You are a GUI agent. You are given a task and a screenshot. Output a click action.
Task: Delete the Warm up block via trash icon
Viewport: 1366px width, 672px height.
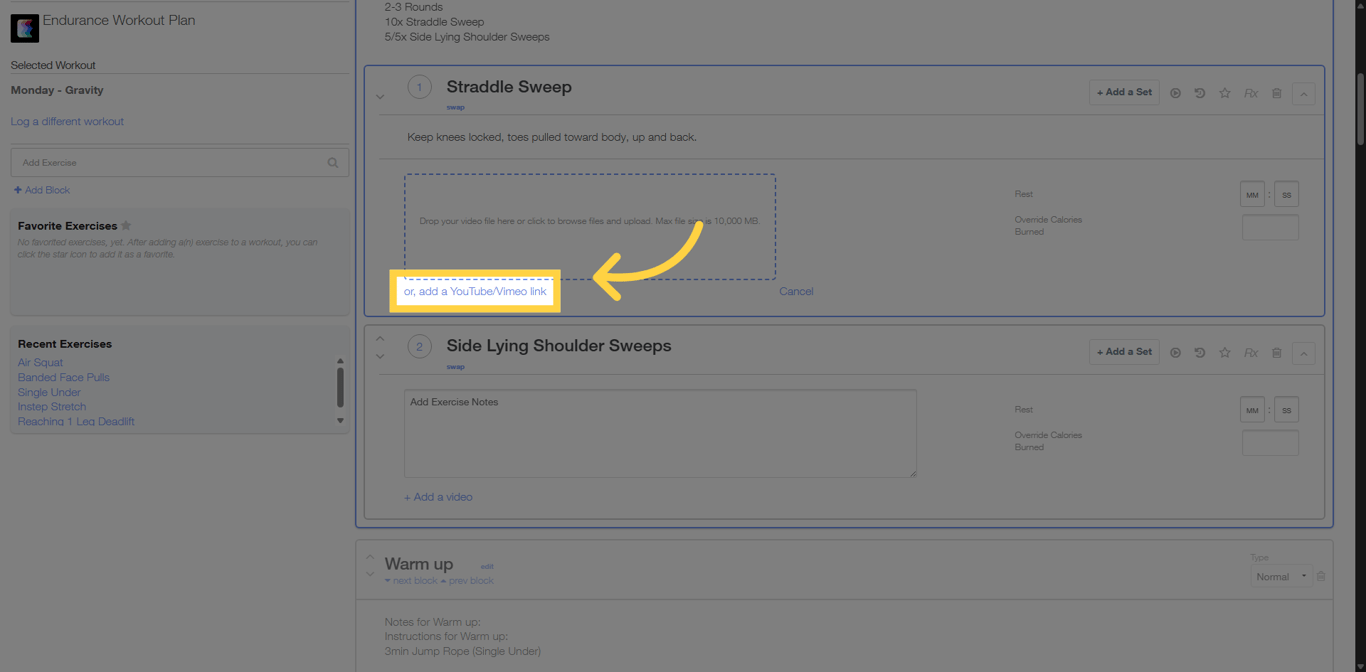(x=1321, y=577)
